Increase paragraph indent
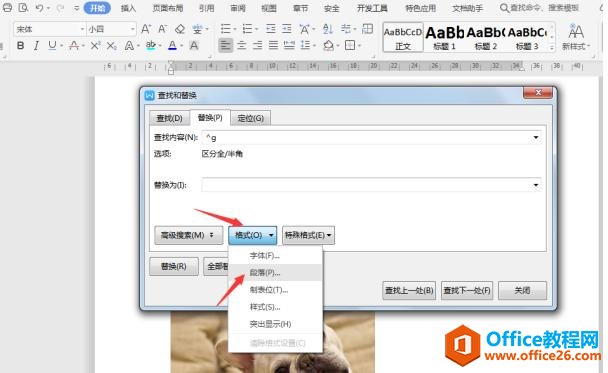 tap(287, 29)
